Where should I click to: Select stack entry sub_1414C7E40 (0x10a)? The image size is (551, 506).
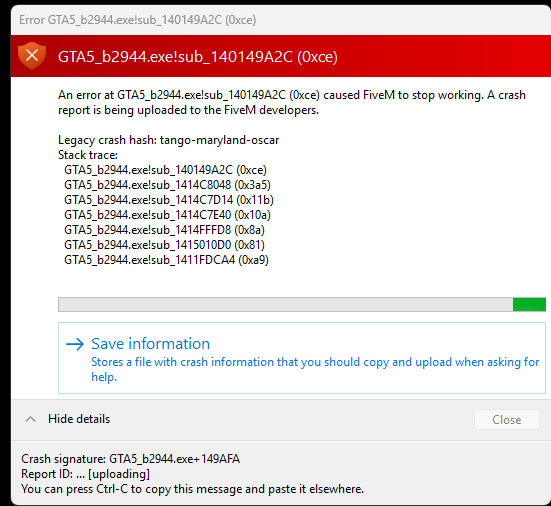click(x=167, y=215)
